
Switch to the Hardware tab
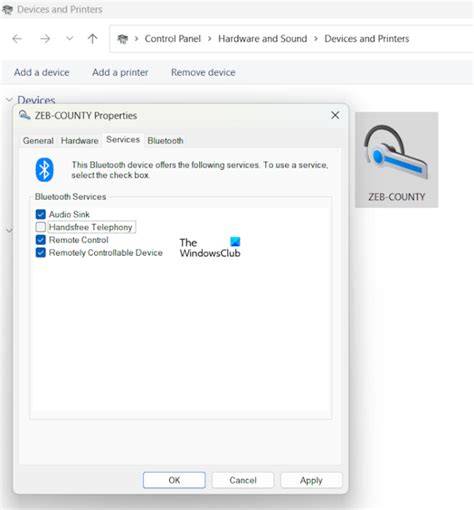point(79,141)
